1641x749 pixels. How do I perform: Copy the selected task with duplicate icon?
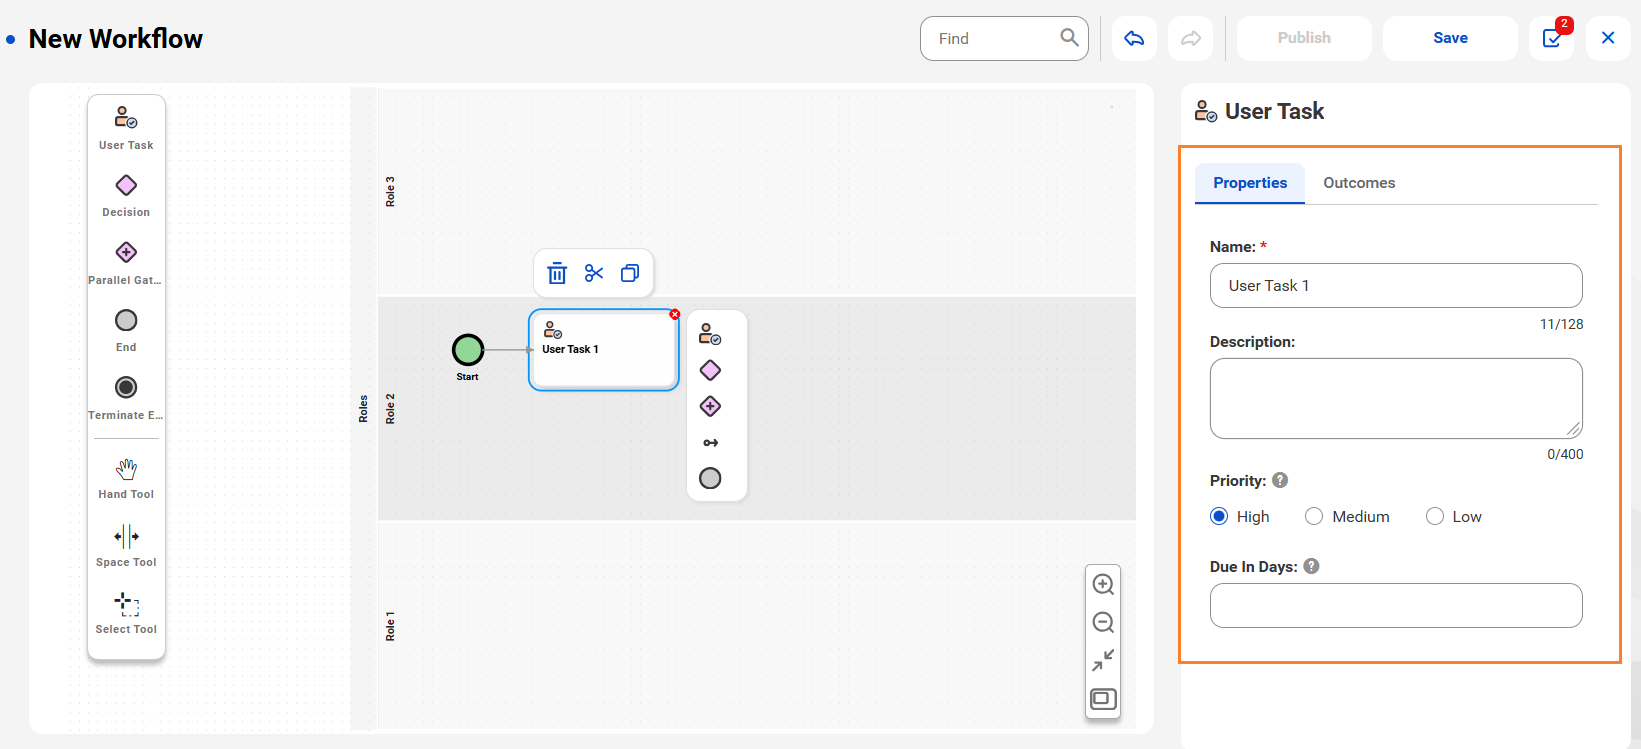click(x=630, y=273)
